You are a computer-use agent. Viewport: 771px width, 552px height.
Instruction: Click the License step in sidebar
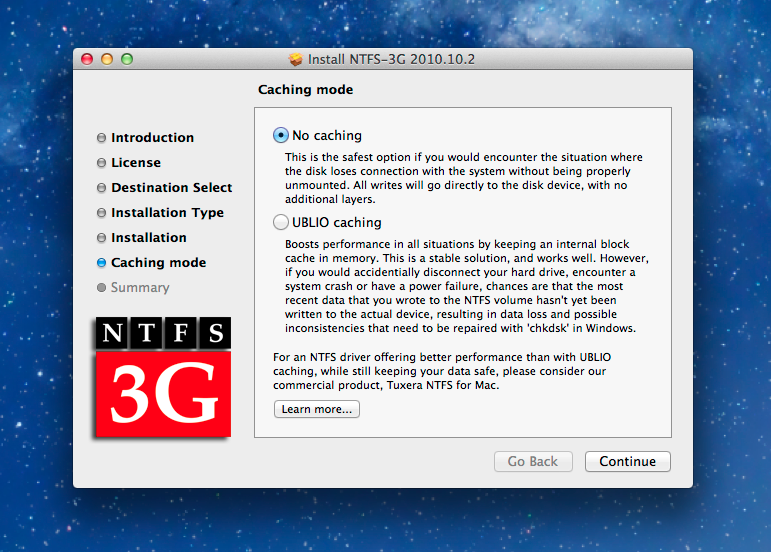click(x=136, y=163)
